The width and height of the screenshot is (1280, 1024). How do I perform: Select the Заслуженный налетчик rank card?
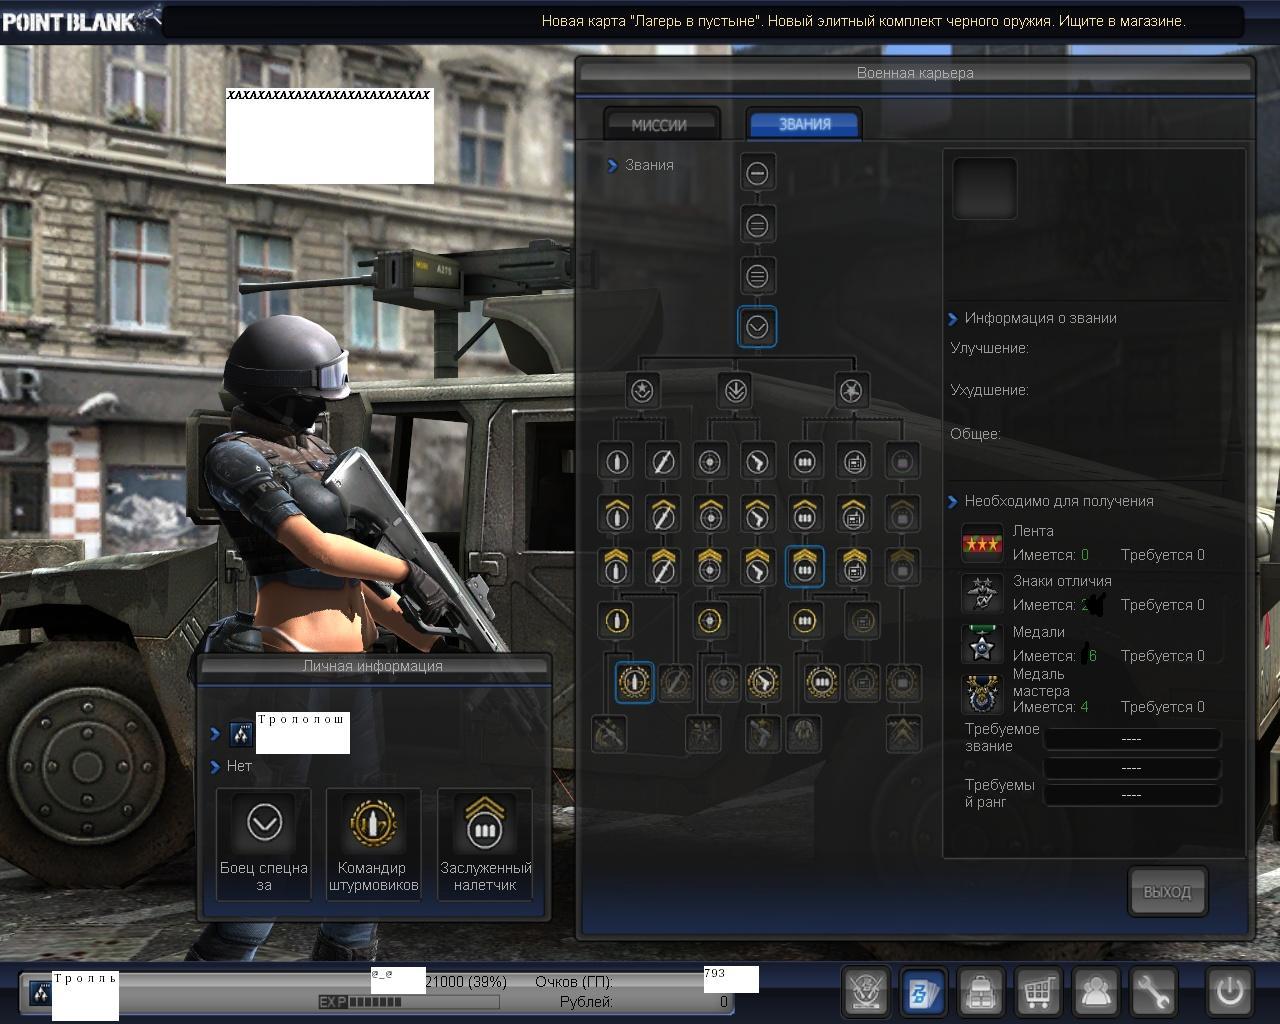(x=485, y=843)
